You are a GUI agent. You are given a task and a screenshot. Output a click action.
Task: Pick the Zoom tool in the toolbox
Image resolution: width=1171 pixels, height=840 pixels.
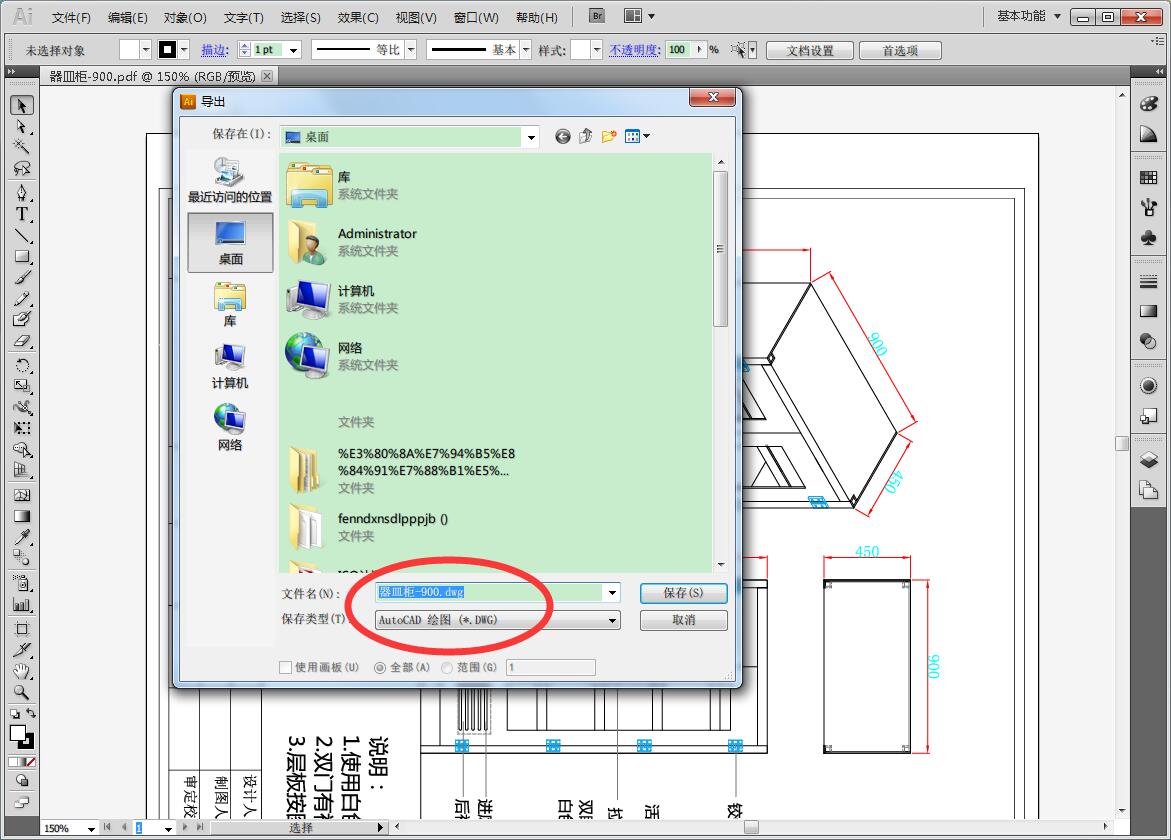(x=22, y=692)
